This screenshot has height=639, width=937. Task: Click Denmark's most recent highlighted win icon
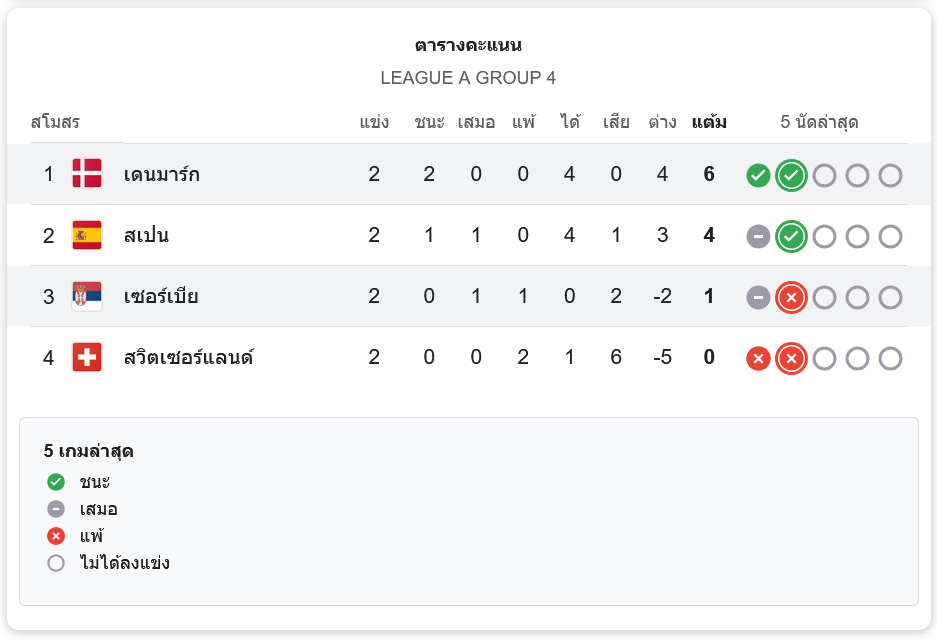[x=791, y=175]
